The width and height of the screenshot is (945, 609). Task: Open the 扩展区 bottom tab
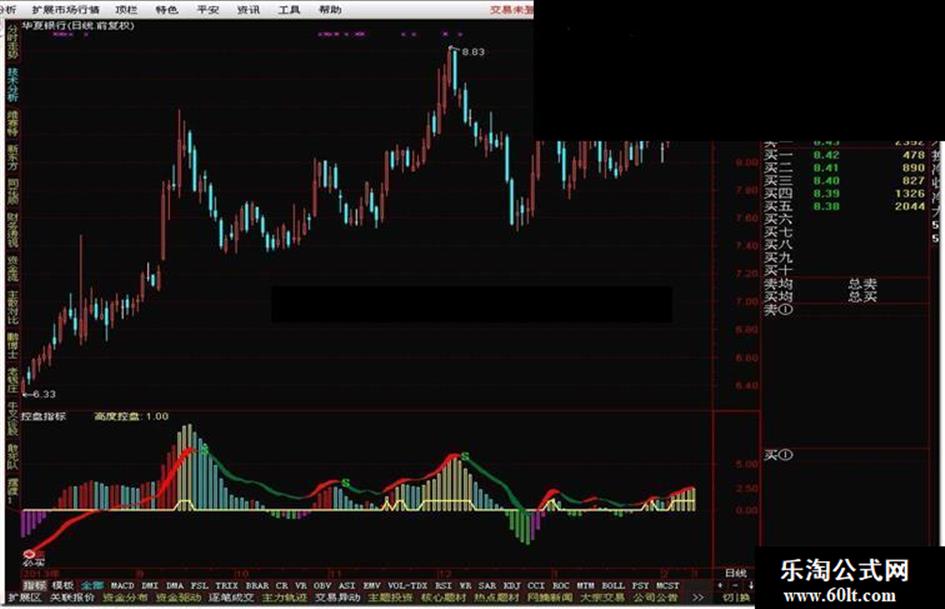coord(25,598)
